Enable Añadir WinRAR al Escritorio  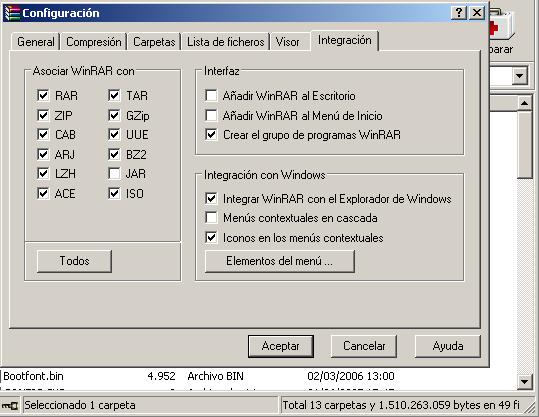click(211, 95)
